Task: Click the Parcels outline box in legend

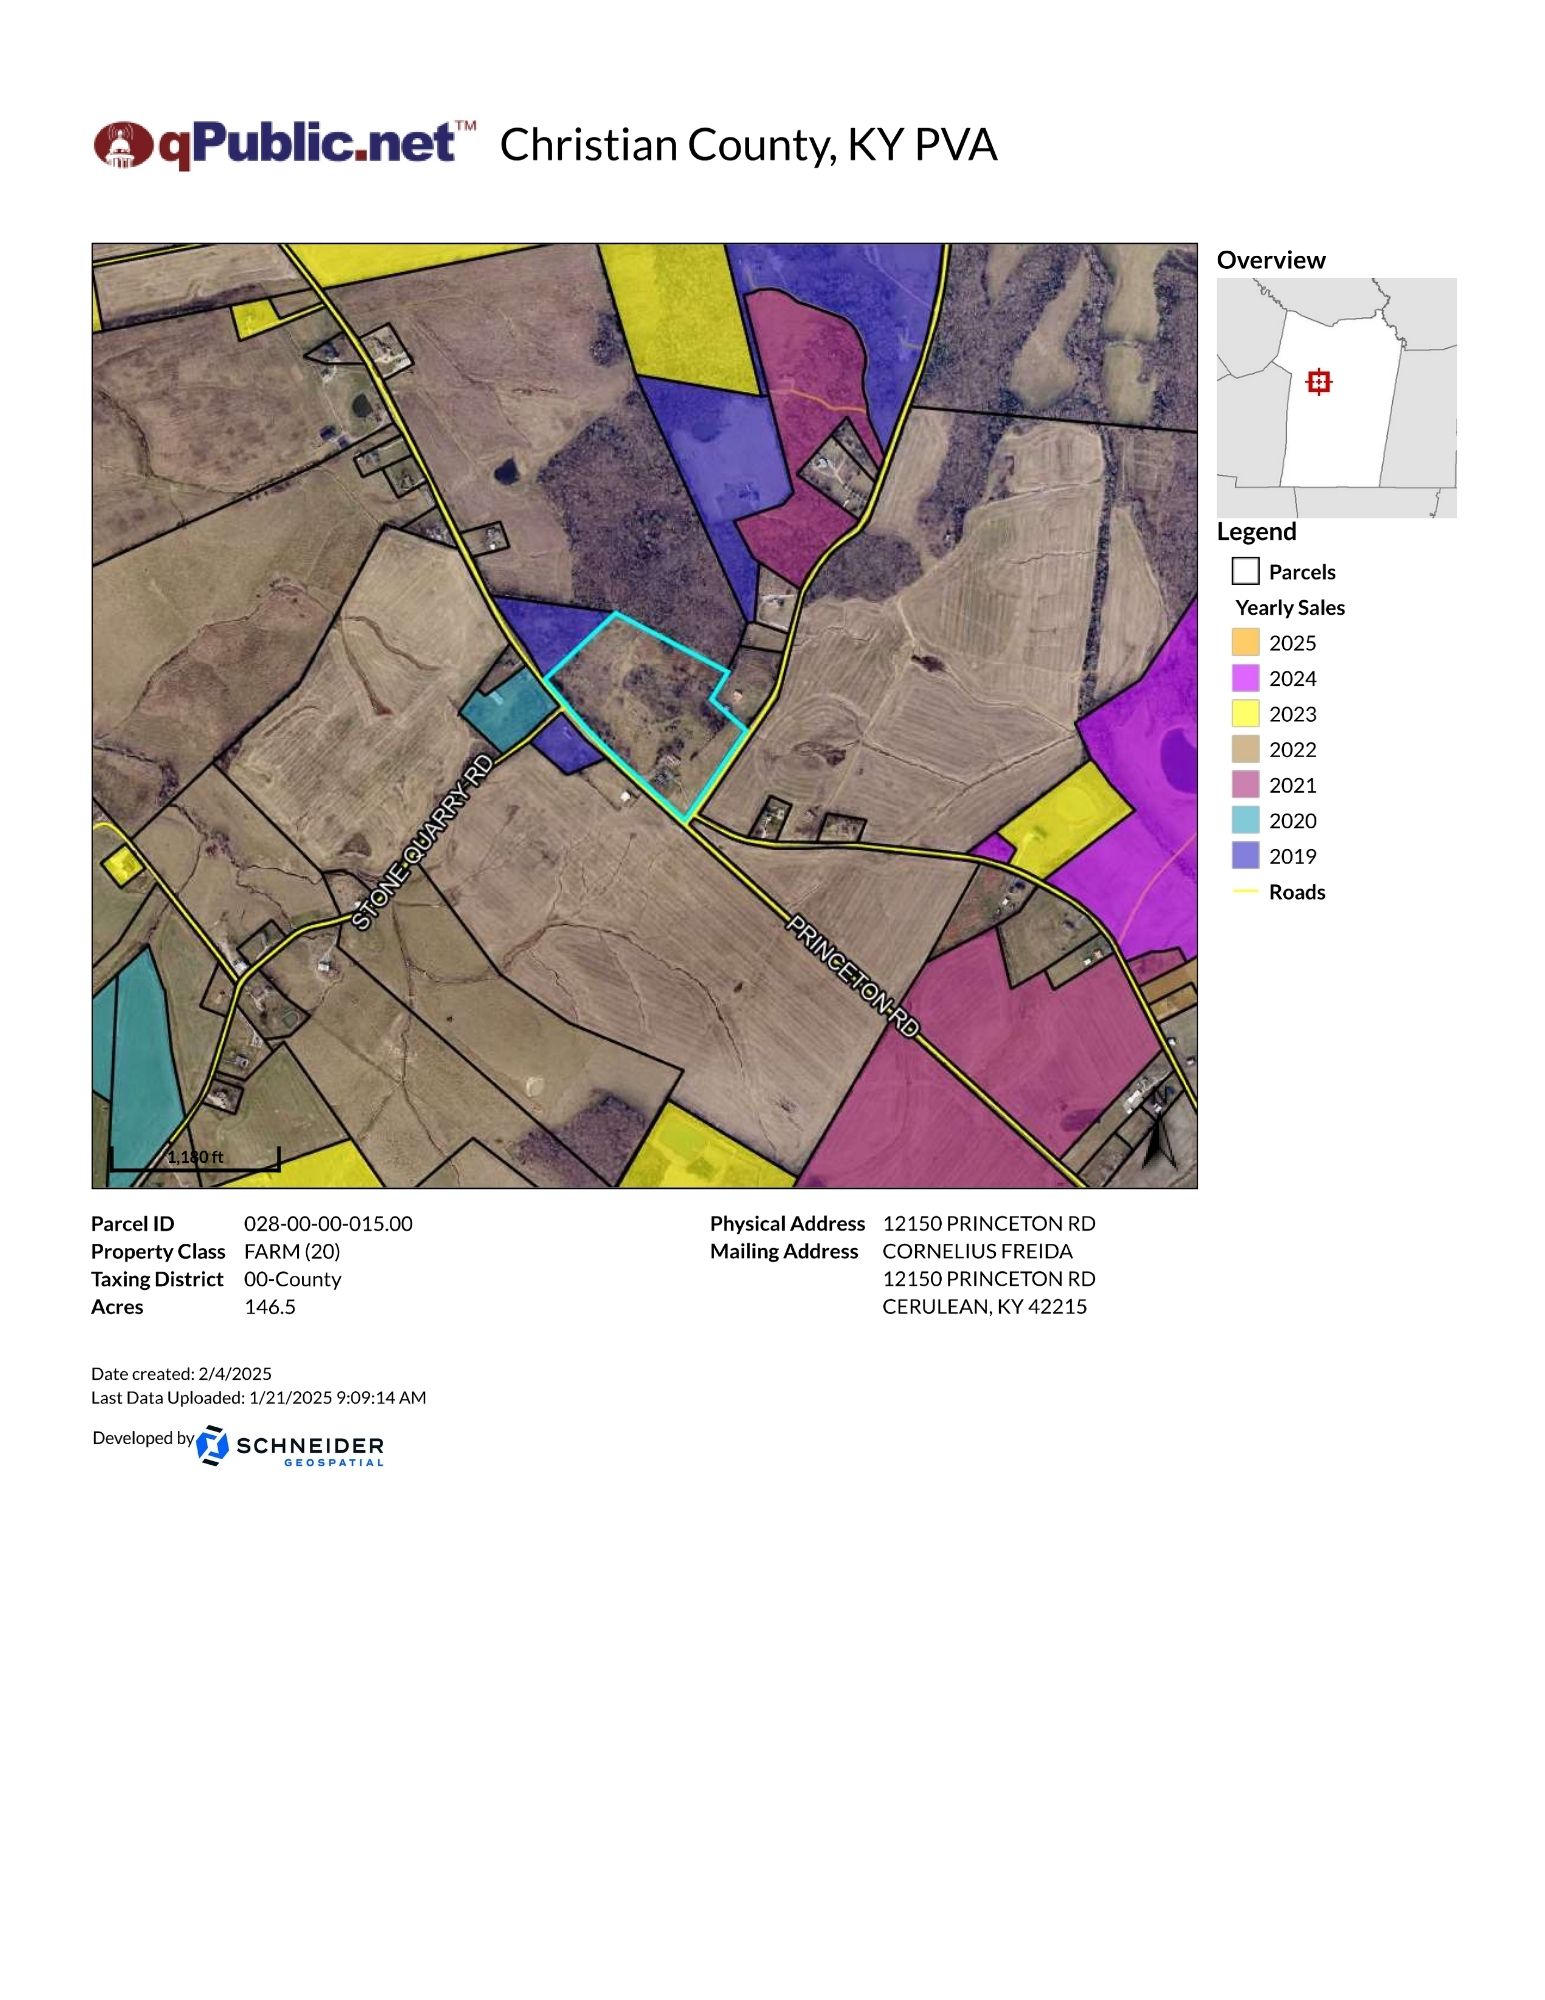Action: pyautogui.click(x=1245, y=571)
